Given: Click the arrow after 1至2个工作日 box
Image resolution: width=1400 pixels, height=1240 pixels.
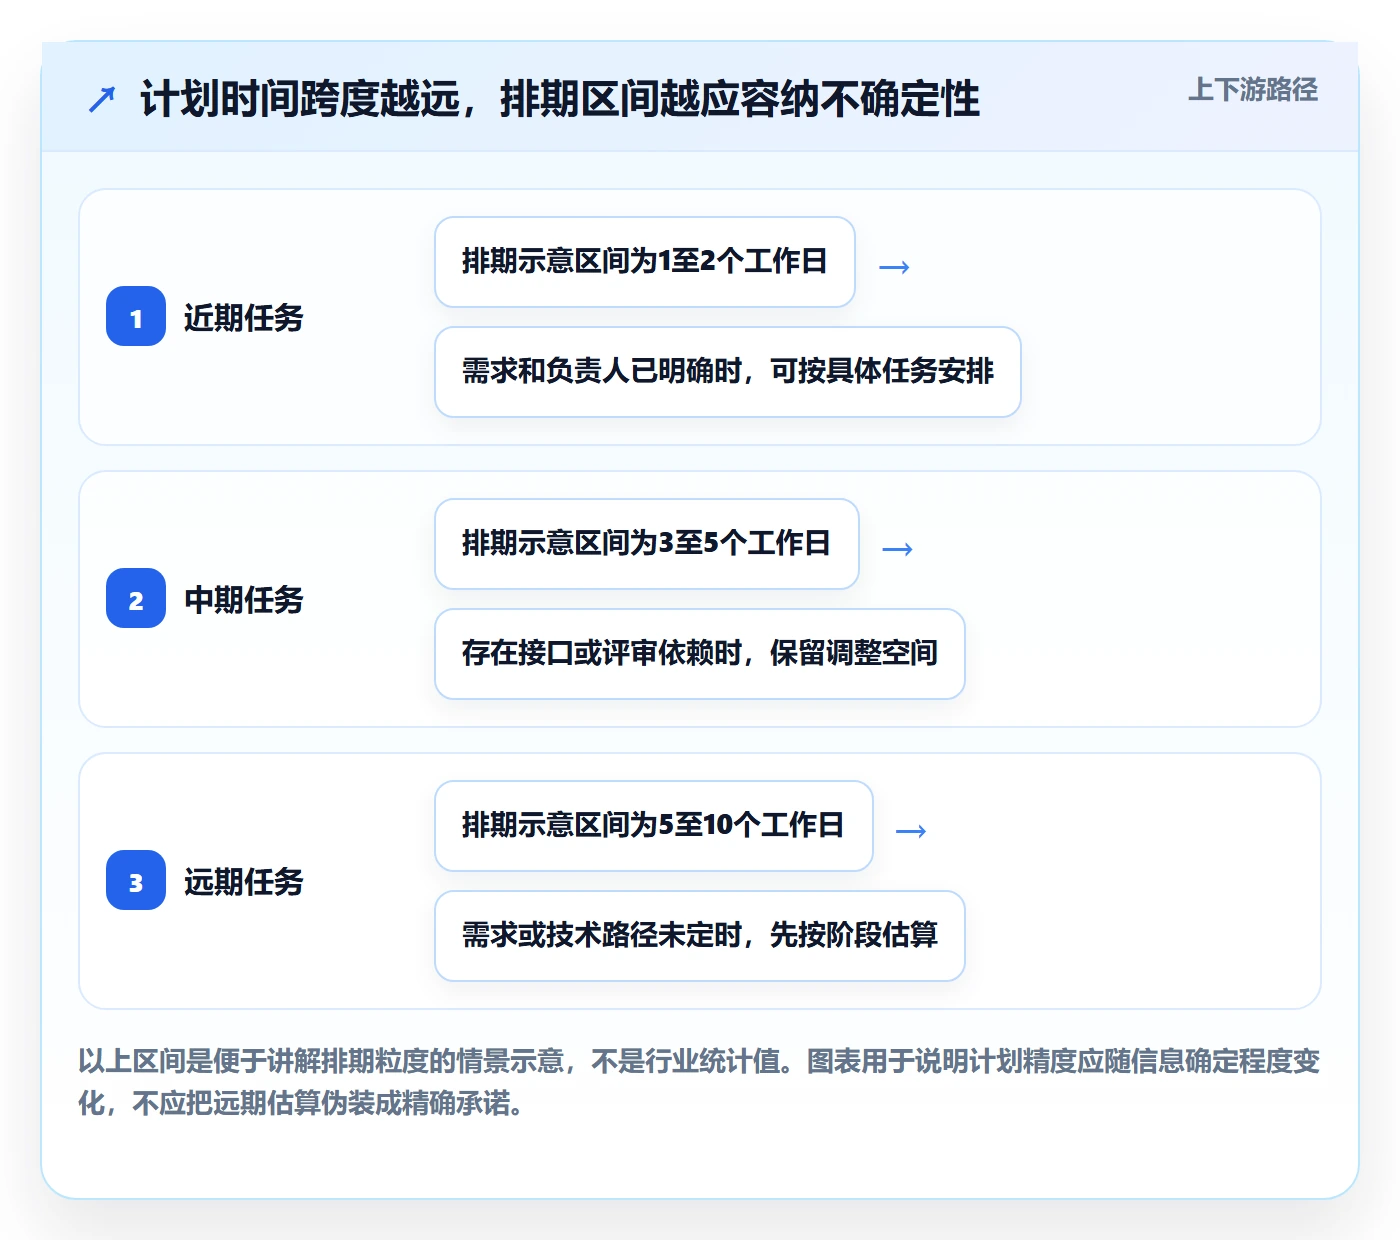Looking at the screenshot, I should 894,266.
